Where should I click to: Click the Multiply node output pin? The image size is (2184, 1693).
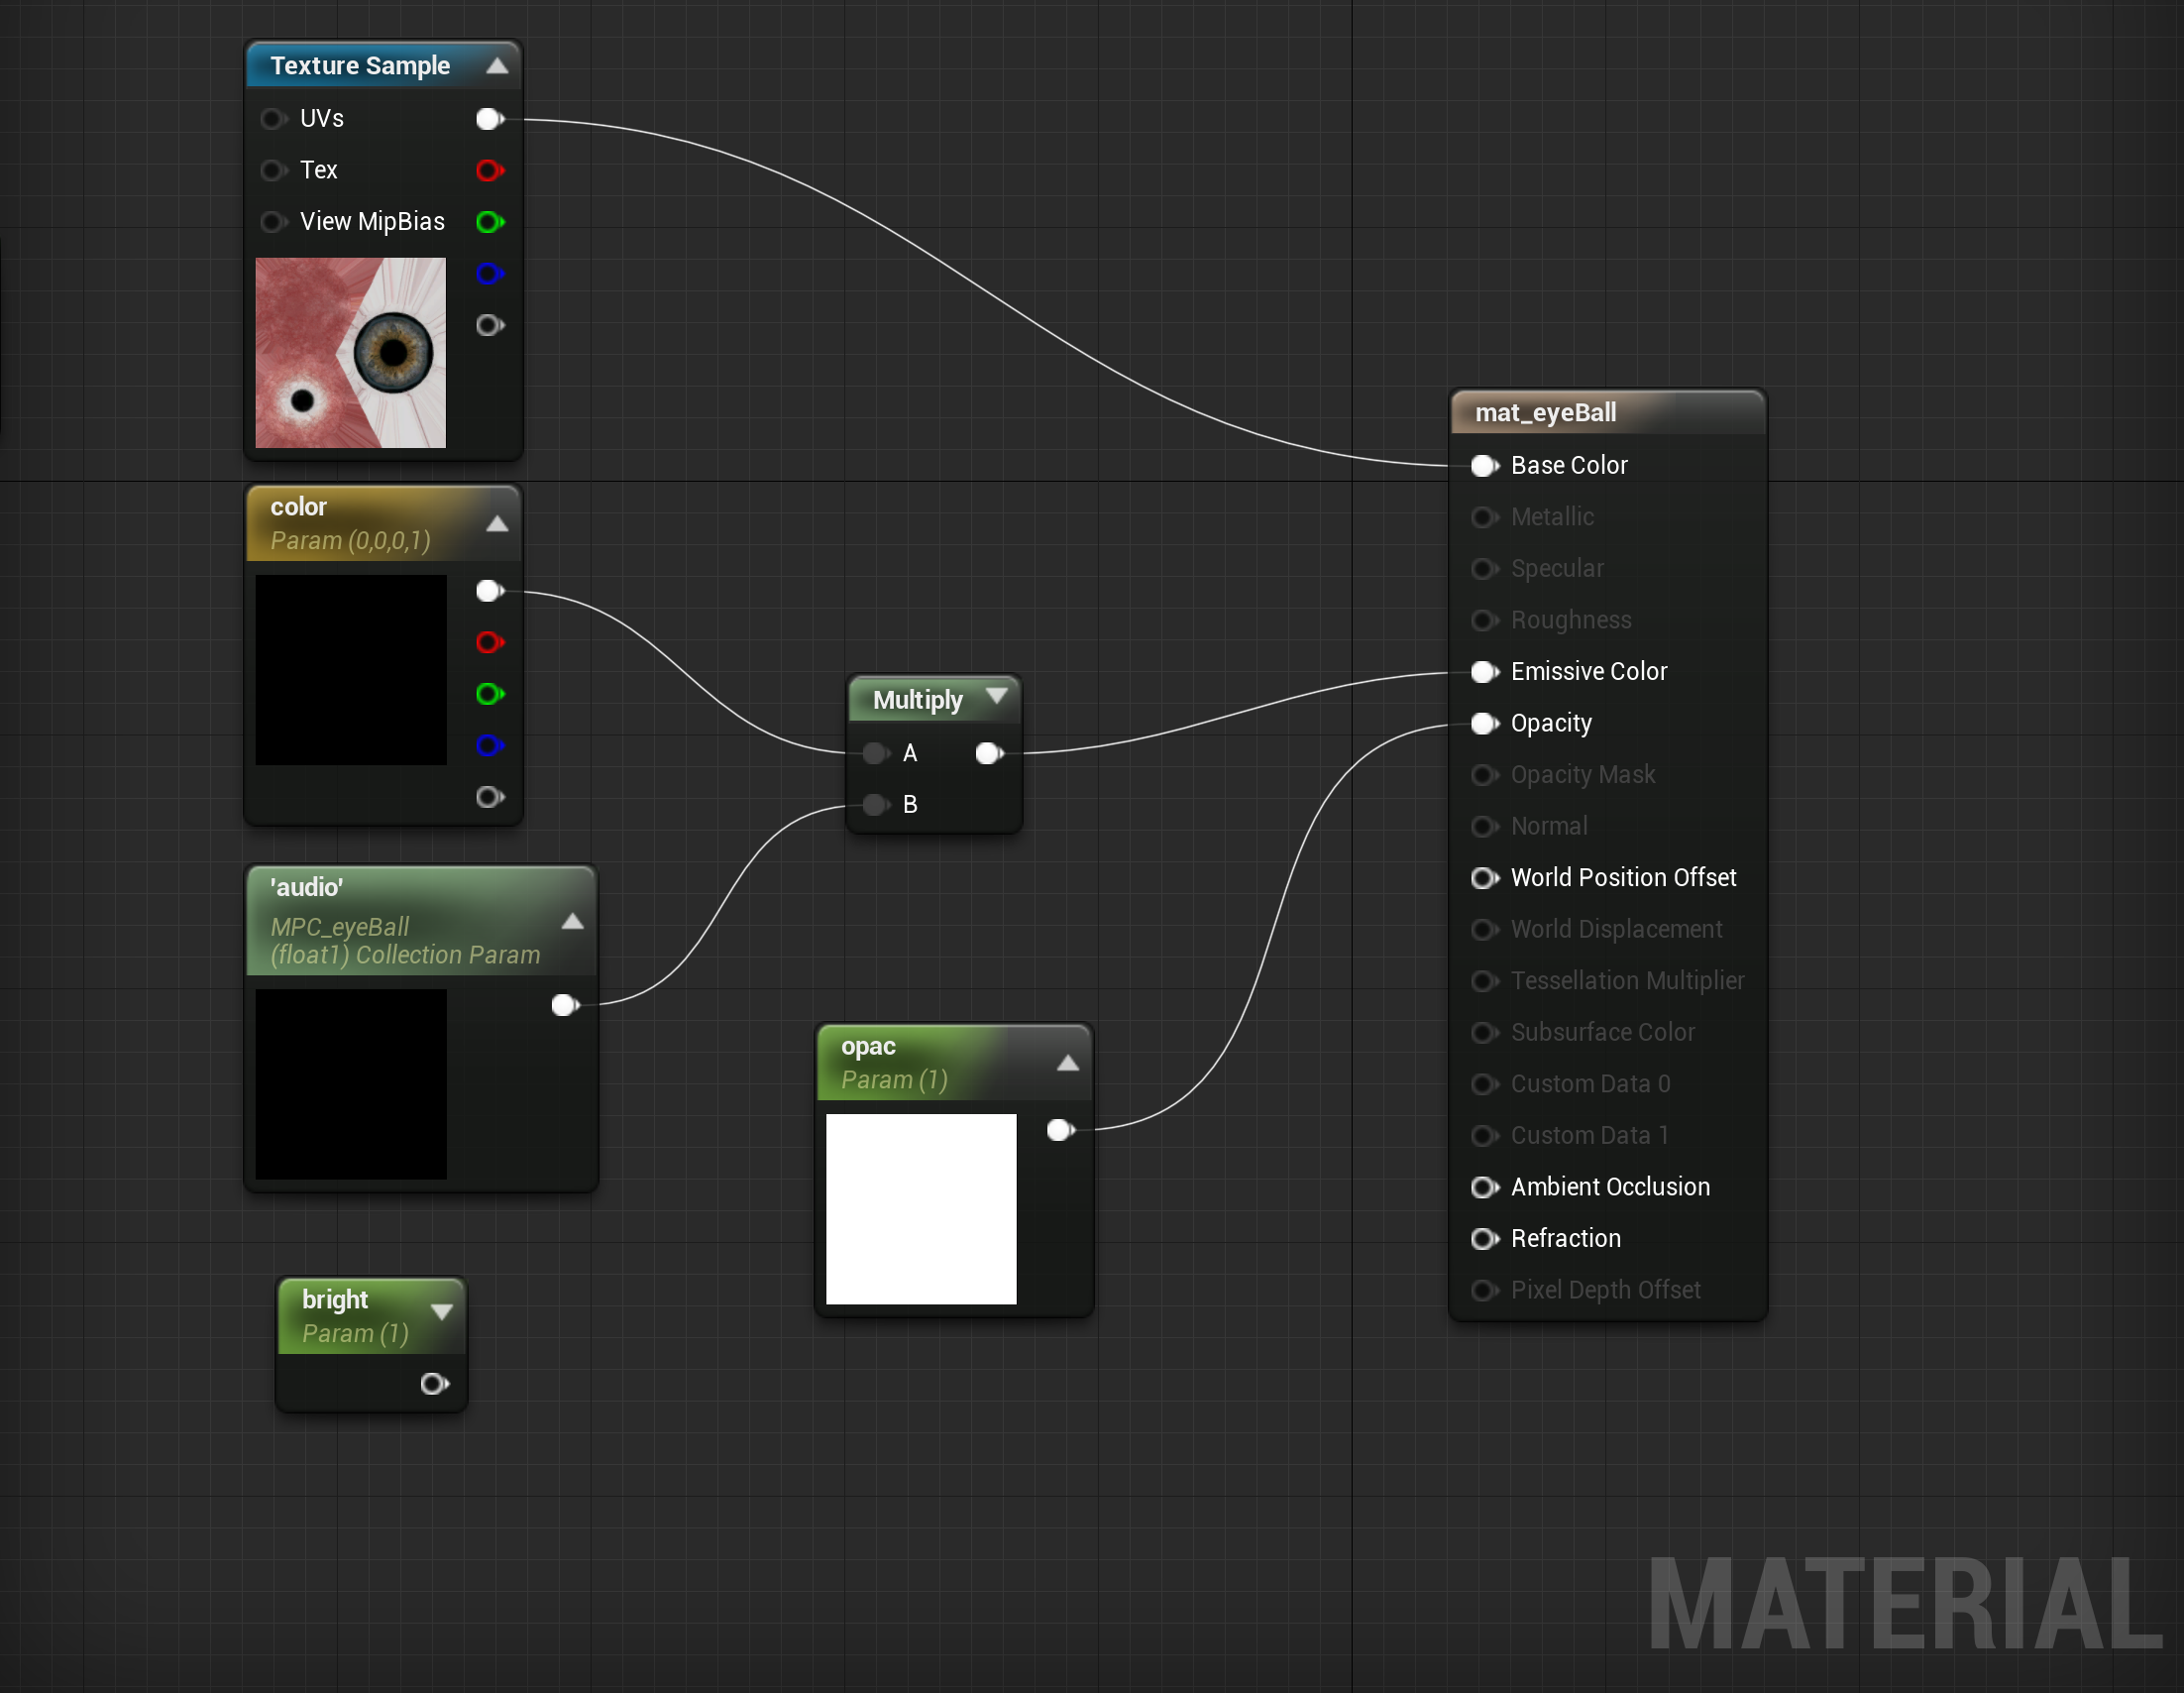click(988, 753)
